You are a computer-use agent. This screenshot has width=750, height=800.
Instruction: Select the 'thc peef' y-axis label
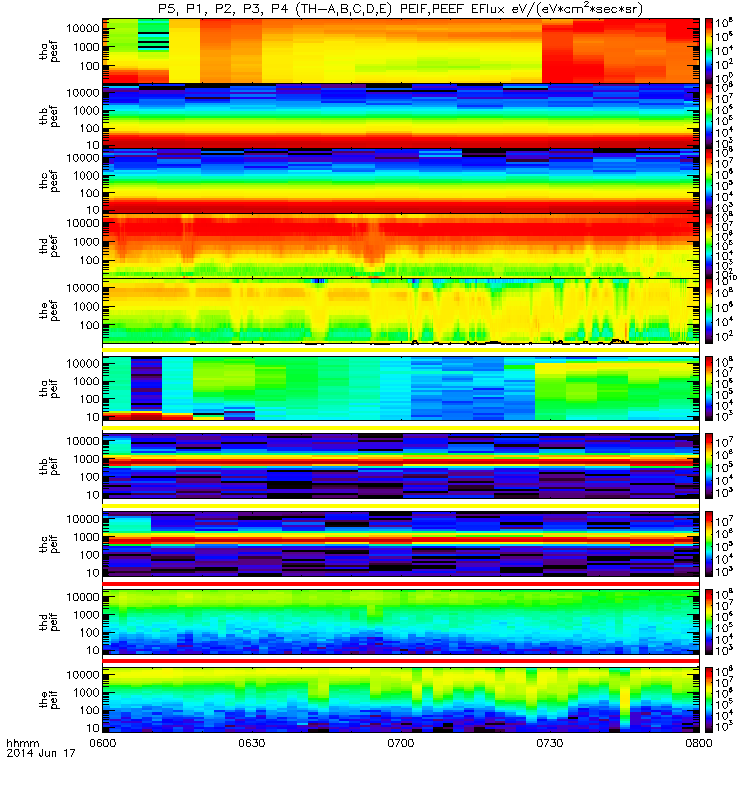[49, 181]
